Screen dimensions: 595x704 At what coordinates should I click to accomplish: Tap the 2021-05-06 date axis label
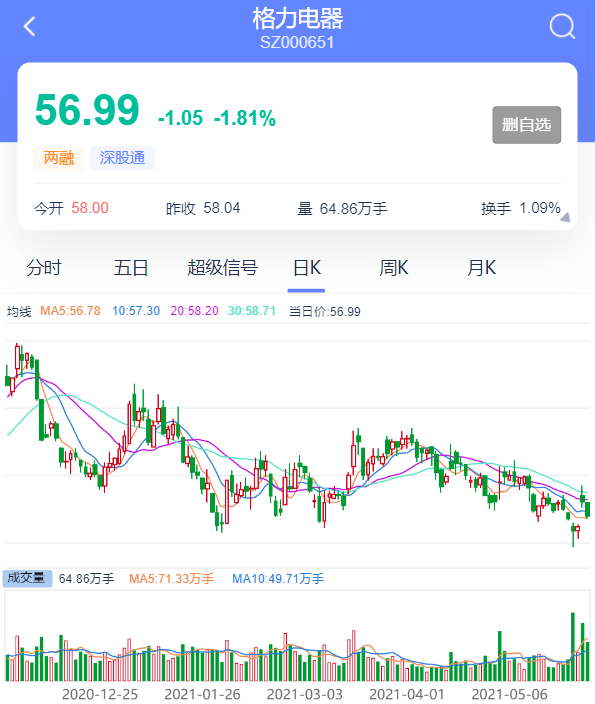(x=510, y=695)
